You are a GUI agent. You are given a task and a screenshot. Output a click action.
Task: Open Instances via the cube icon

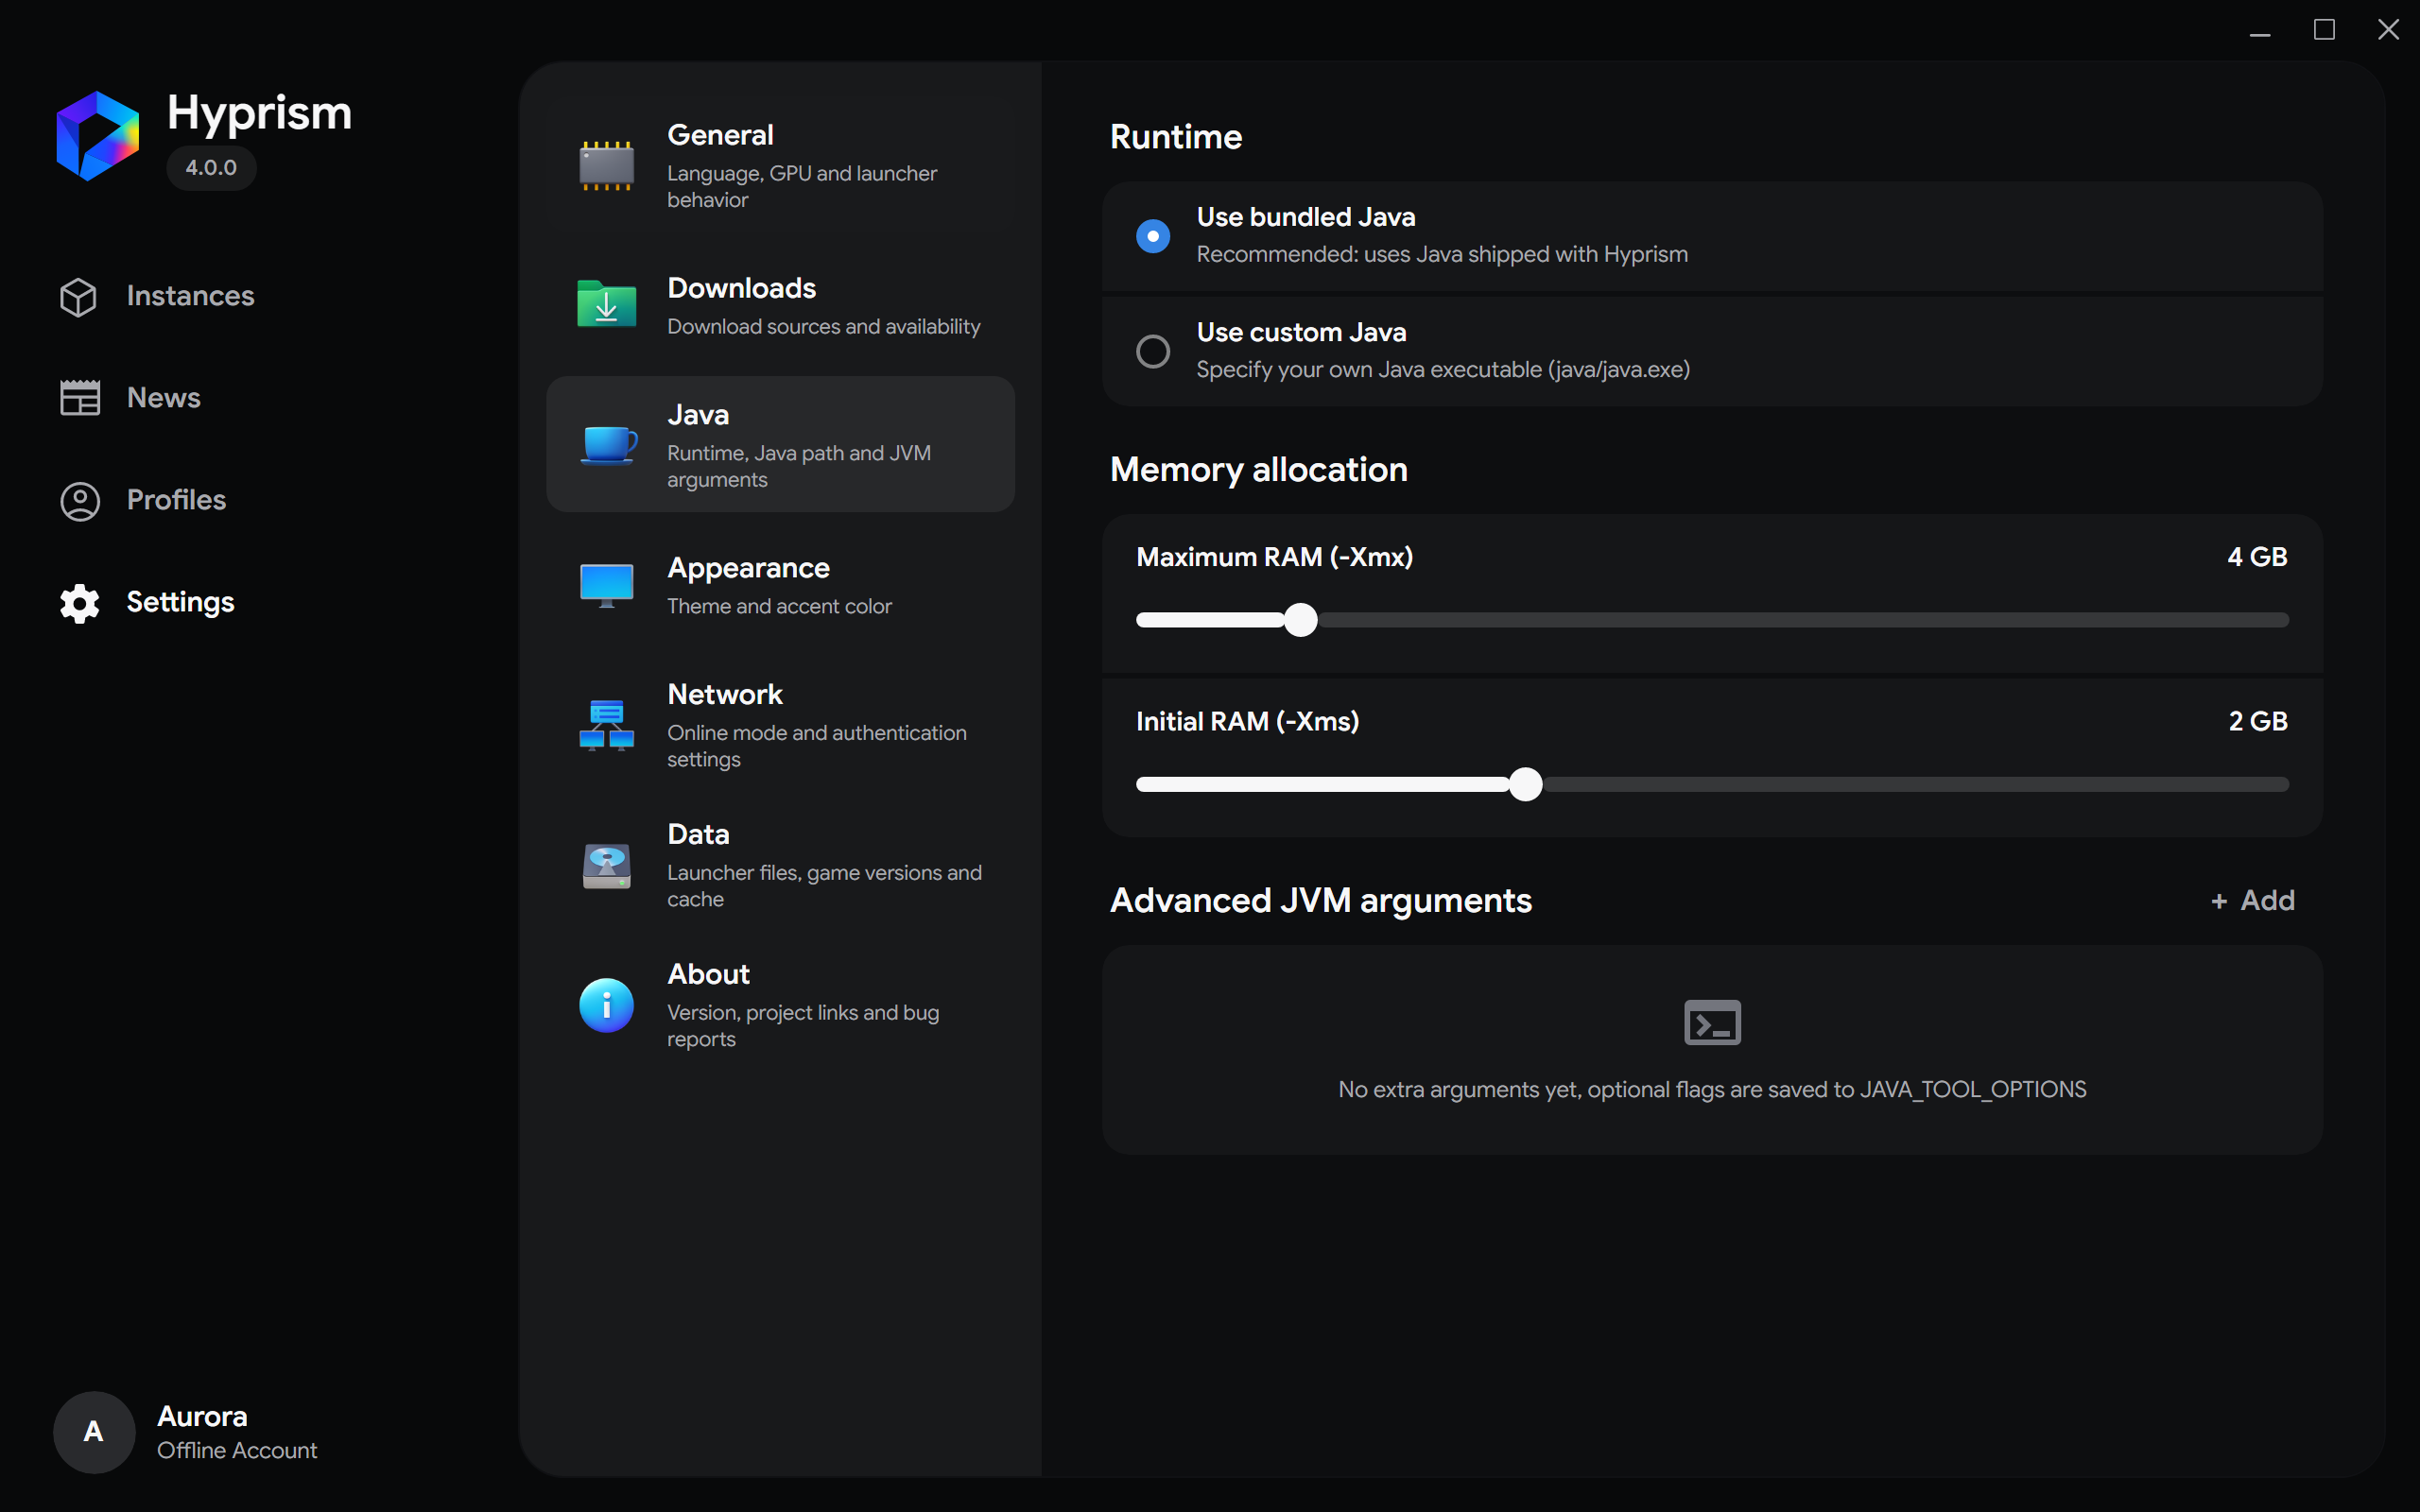click(78, 297)
